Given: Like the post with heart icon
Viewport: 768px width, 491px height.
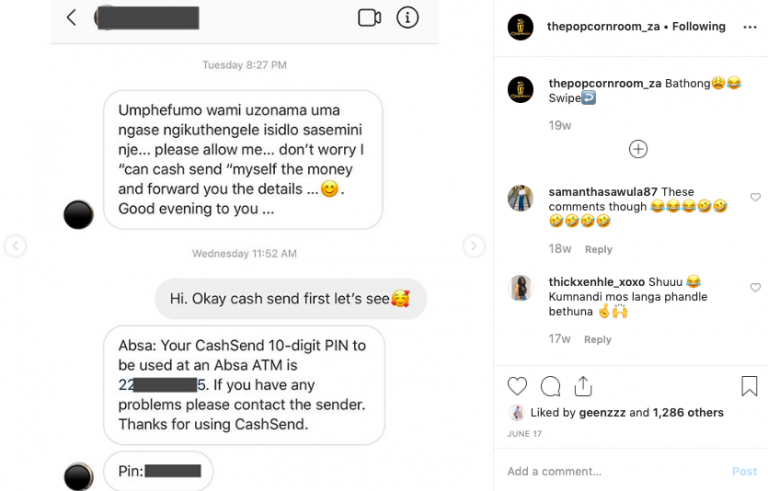Looking at the screenshot, I should pyautogui.click(x=517, y=386).
